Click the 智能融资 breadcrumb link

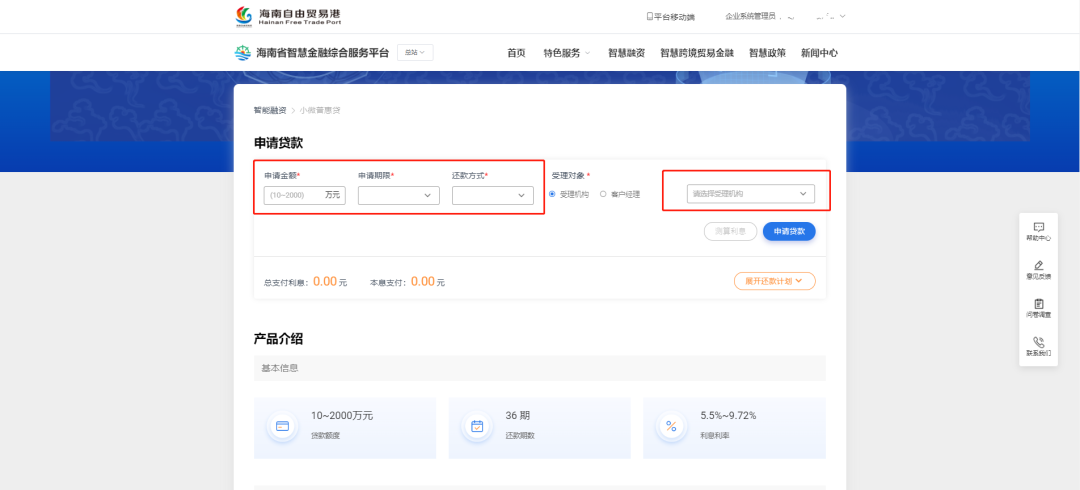[x=270, y=110]
